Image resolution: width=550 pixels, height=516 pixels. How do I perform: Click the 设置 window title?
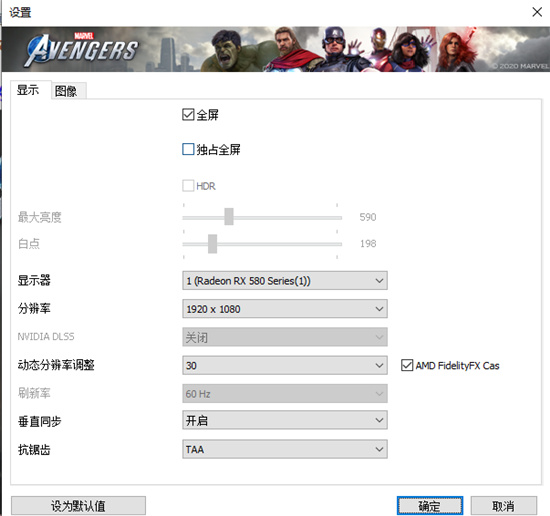(x=20, y=13)
